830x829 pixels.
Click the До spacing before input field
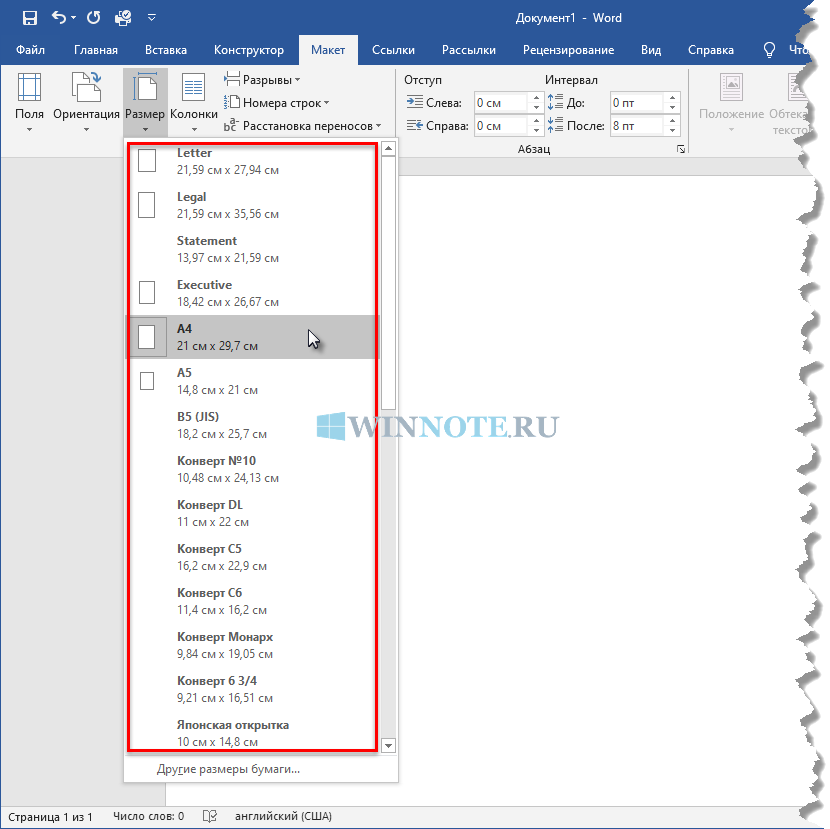click(637, 103)
